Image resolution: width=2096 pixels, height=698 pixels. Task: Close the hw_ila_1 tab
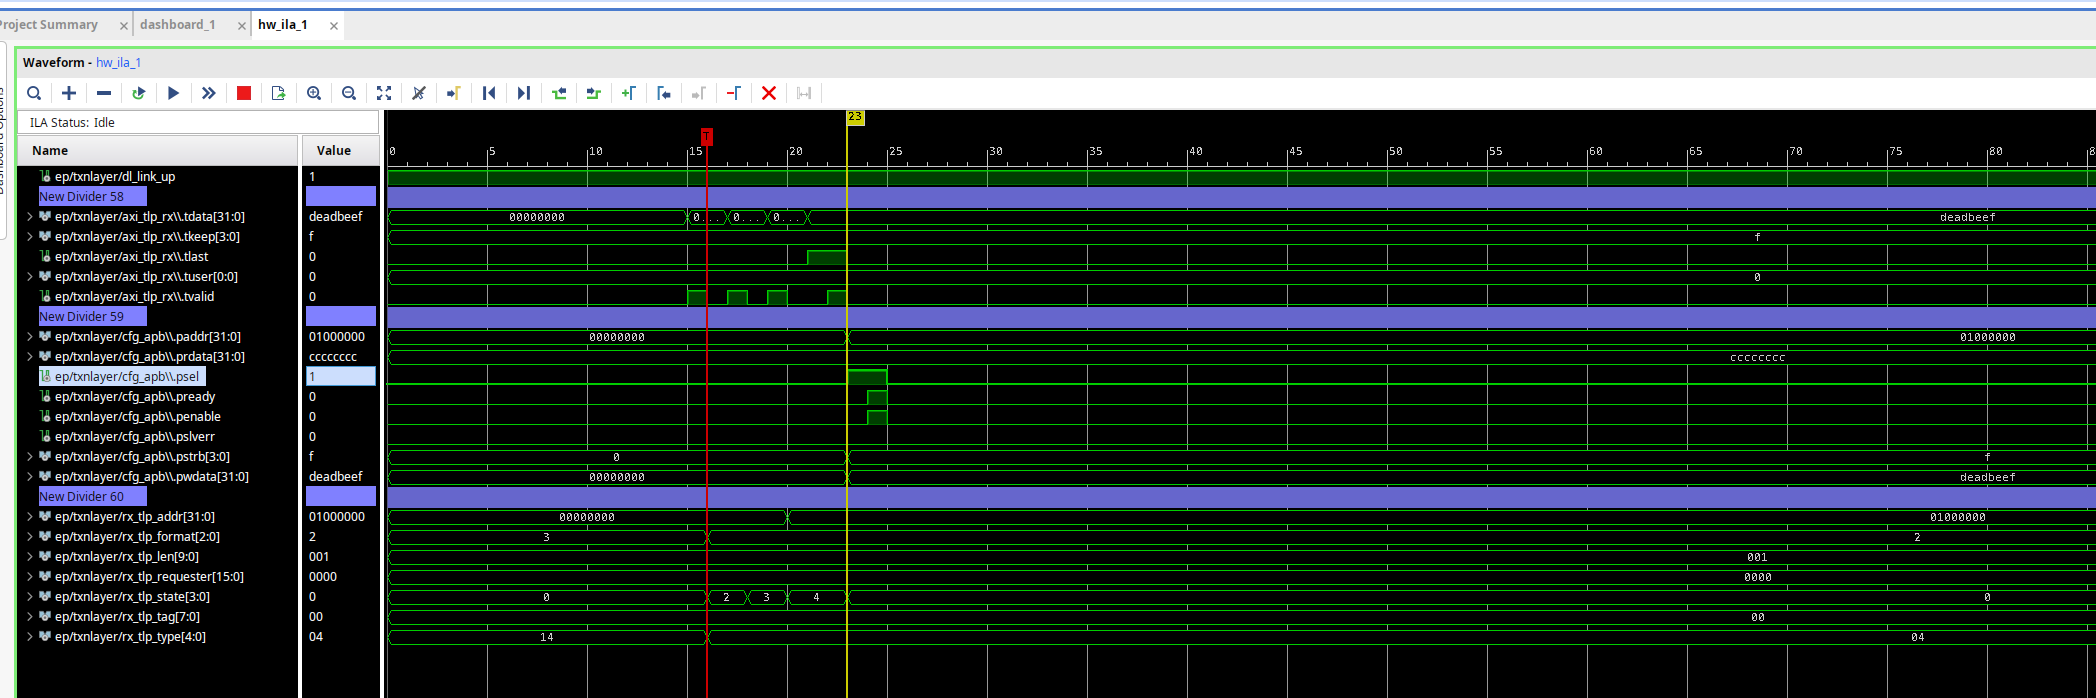334,26
